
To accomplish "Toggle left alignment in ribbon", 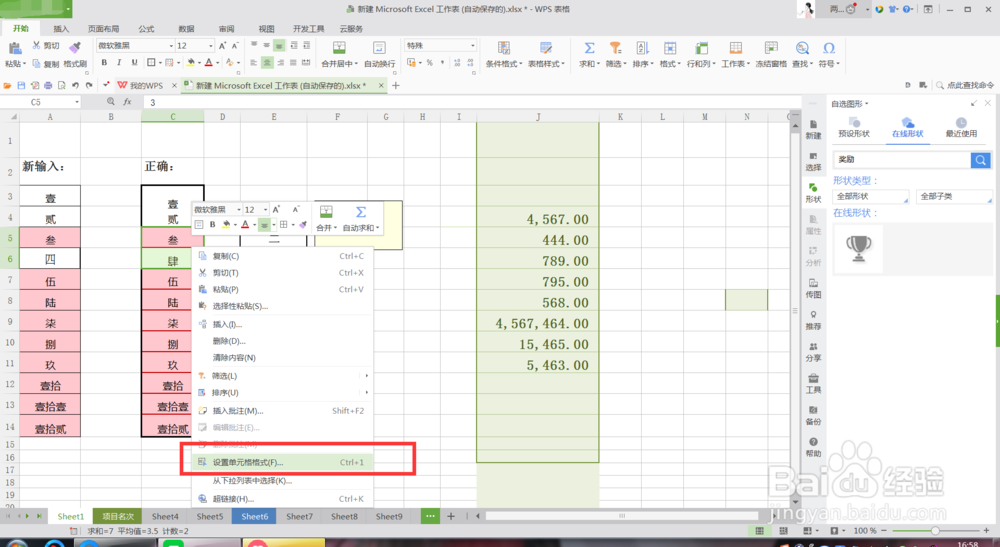I will coord(254,62).
